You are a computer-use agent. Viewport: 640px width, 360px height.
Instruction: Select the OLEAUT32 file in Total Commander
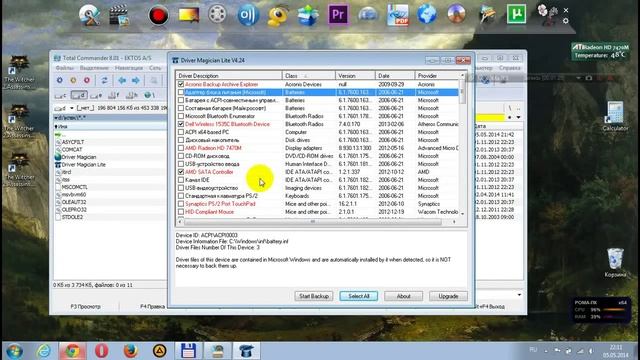[x=73, y=202]
